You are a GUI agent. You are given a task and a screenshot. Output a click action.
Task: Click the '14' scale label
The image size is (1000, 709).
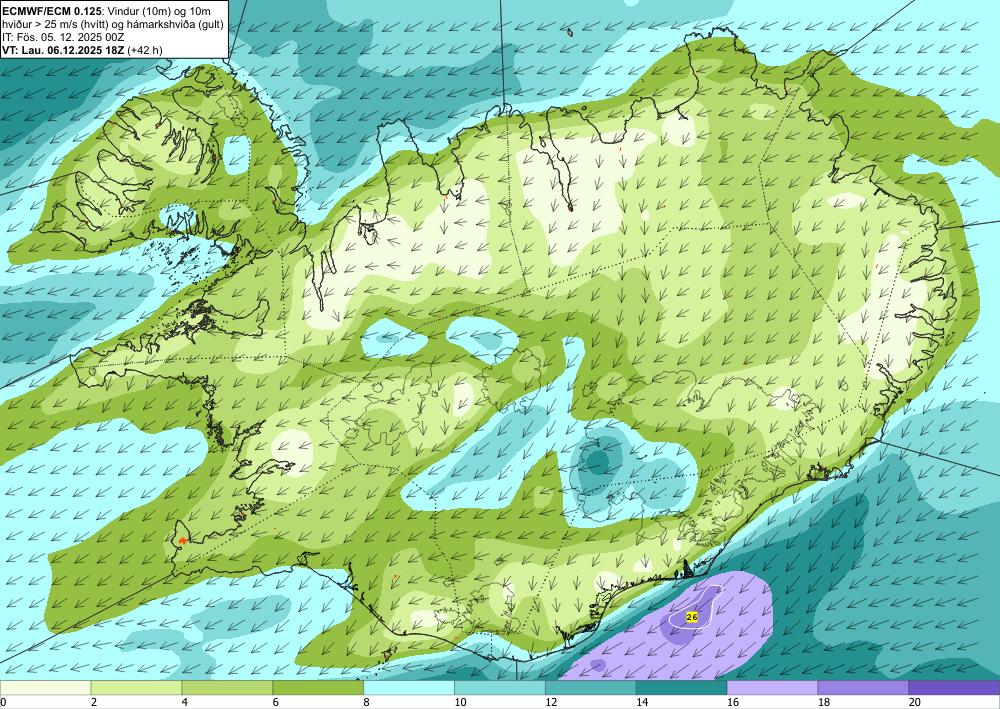[642, 702]
